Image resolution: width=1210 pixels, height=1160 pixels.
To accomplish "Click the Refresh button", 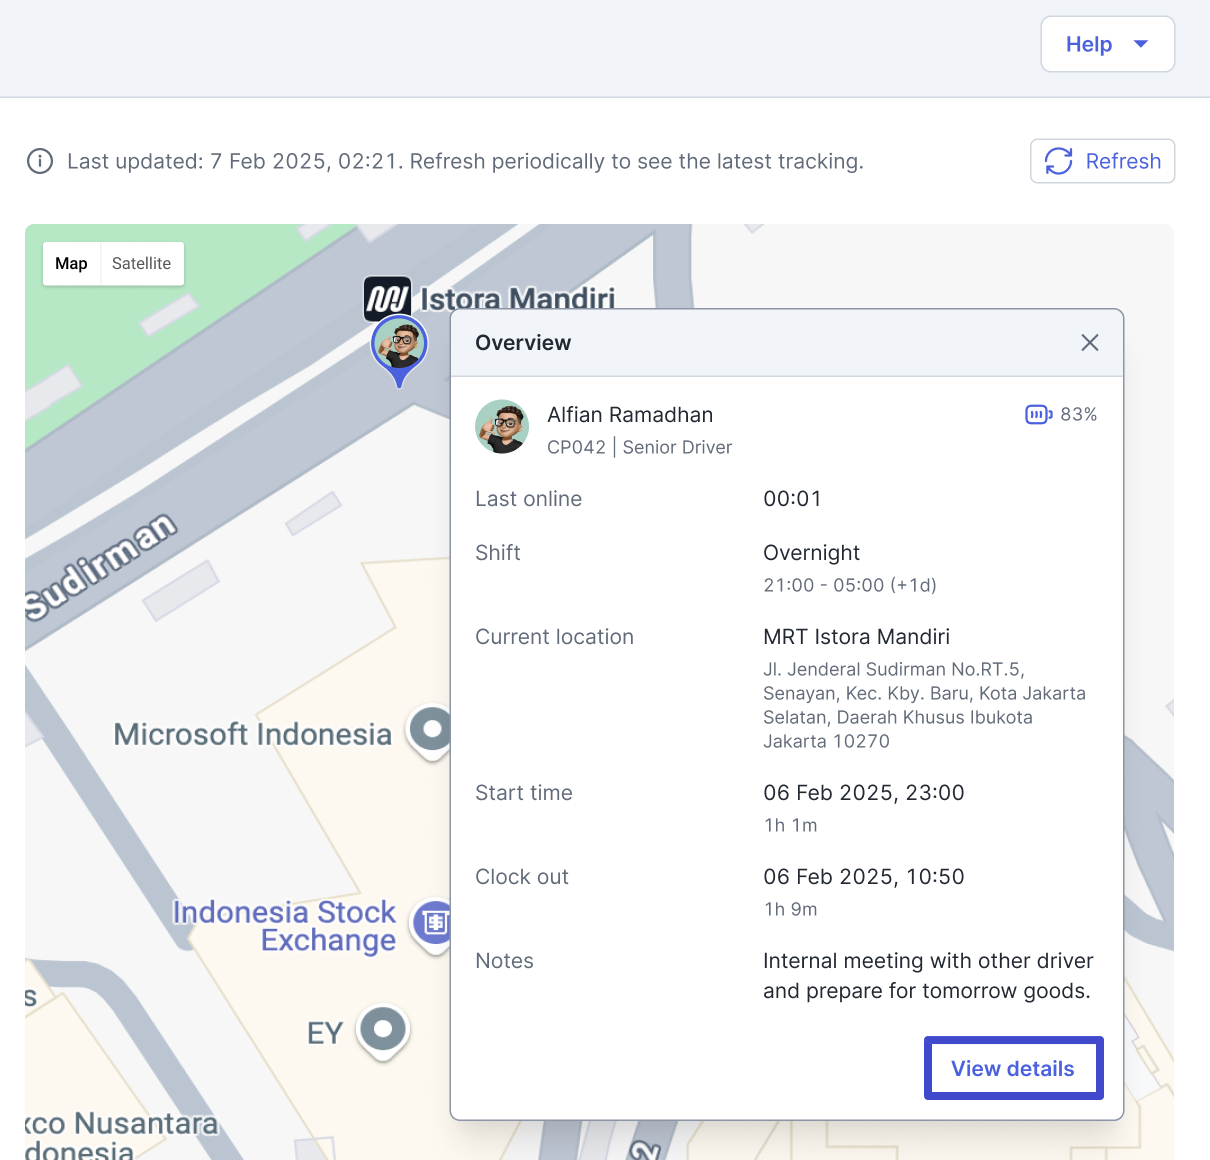I will click(x=1102, y=161).
